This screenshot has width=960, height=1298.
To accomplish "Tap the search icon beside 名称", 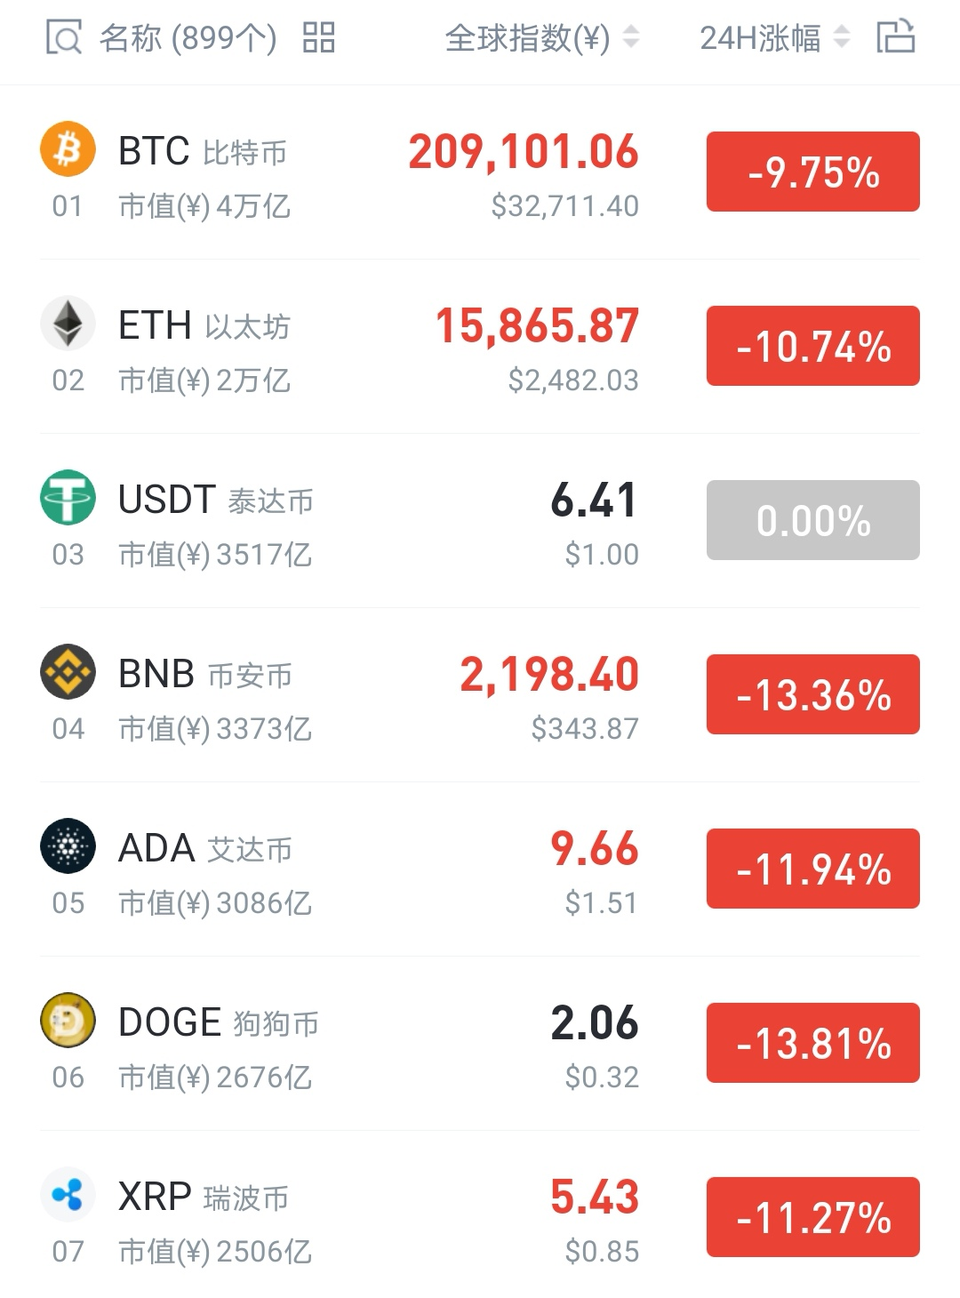I will coord(64,38).
